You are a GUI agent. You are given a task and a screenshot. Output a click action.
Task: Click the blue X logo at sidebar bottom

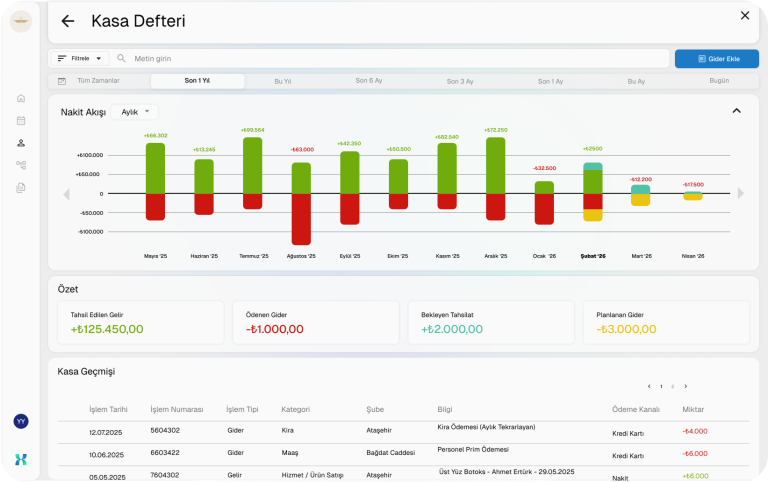(21, 459)
